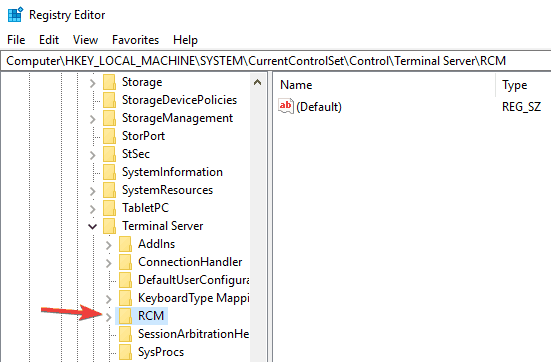
Task: Select the Storage key folder icon
Action: click(x=109, y=82)
